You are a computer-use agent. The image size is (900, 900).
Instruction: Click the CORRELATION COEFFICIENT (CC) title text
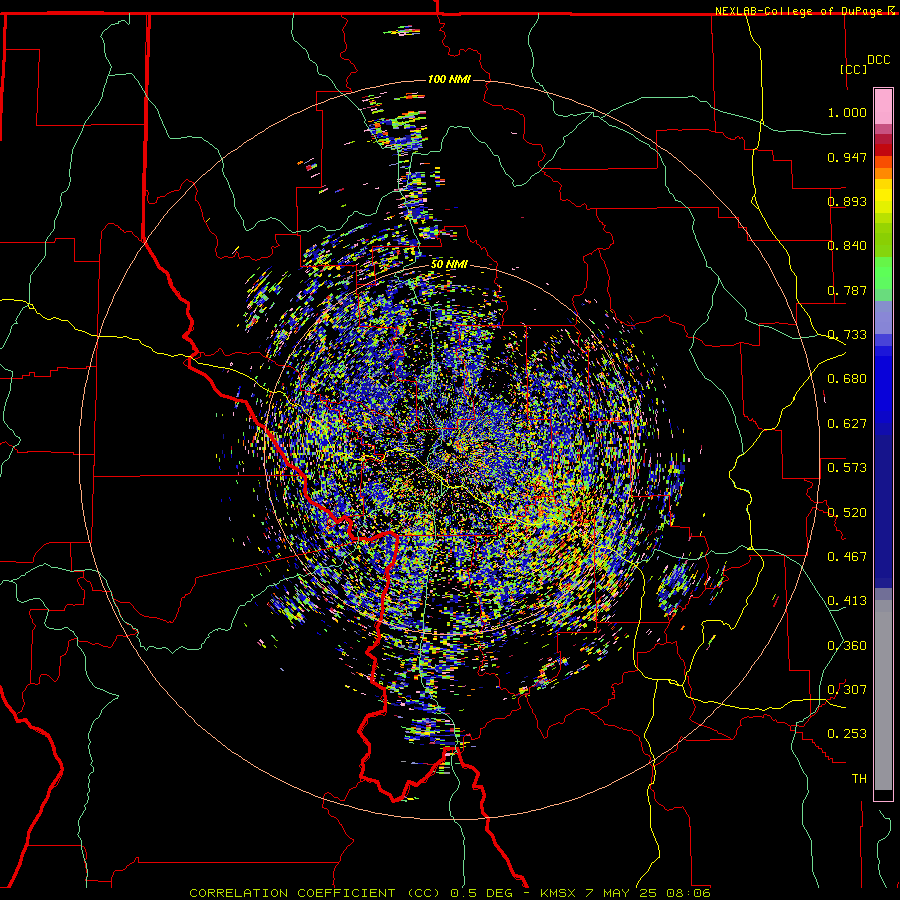(315, 893)
